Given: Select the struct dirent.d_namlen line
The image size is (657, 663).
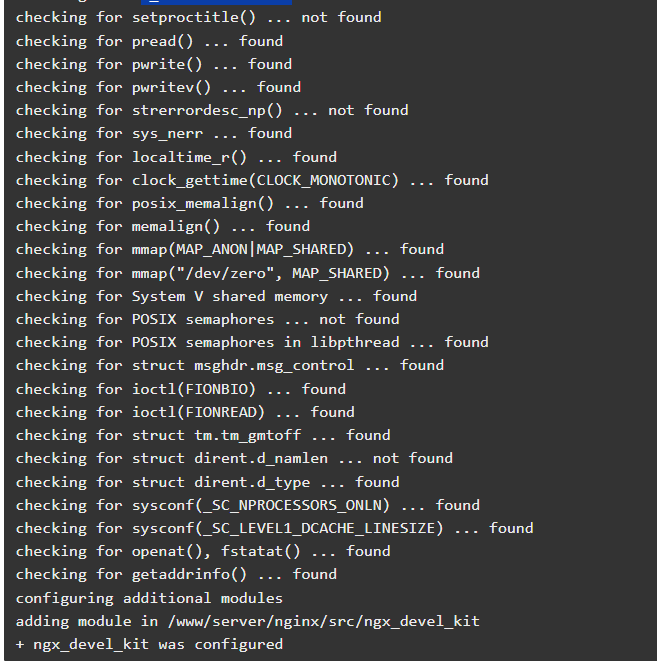Looking at the screenshot, I should point(234,459).
